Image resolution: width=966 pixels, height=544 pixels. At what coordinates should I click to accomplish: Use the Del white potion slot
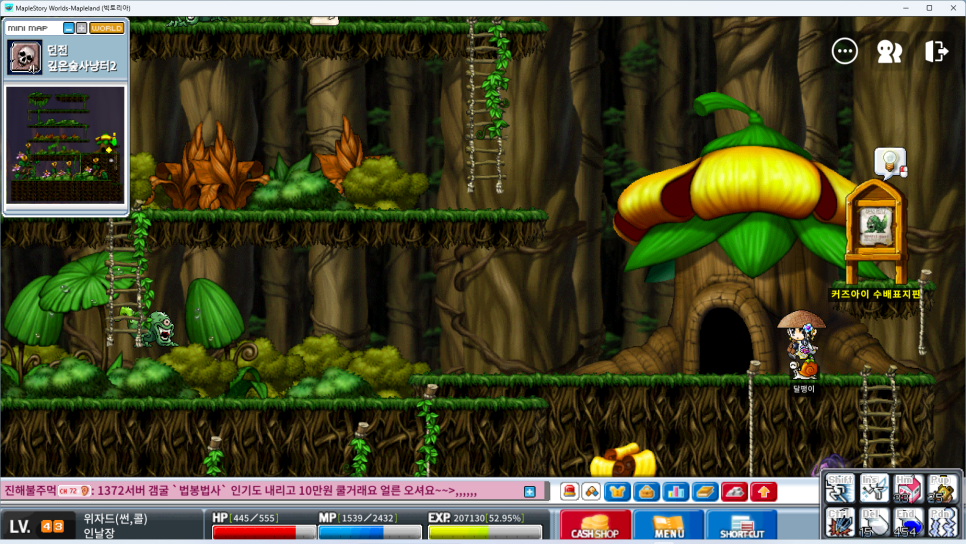(x=874, y=522)
